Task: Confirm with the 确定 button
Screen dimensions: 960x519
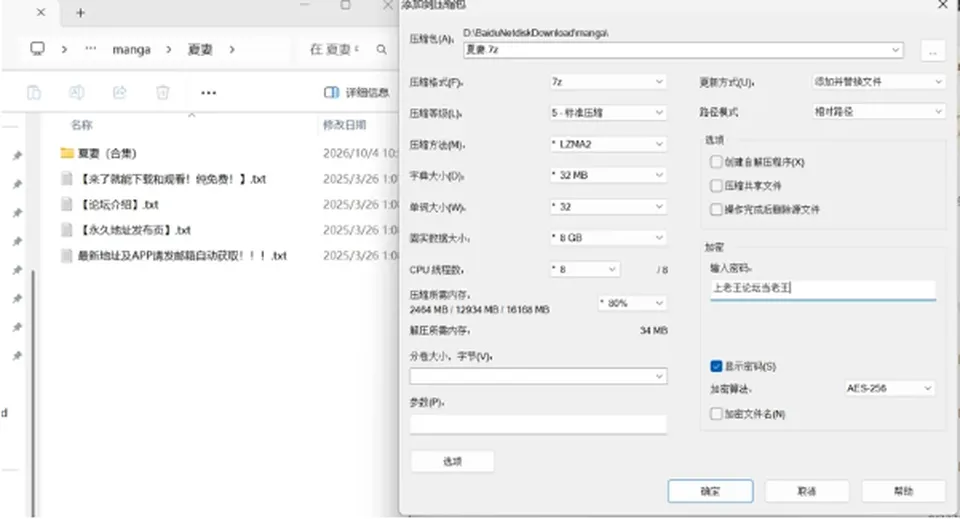Action: (x=710, y=491)
